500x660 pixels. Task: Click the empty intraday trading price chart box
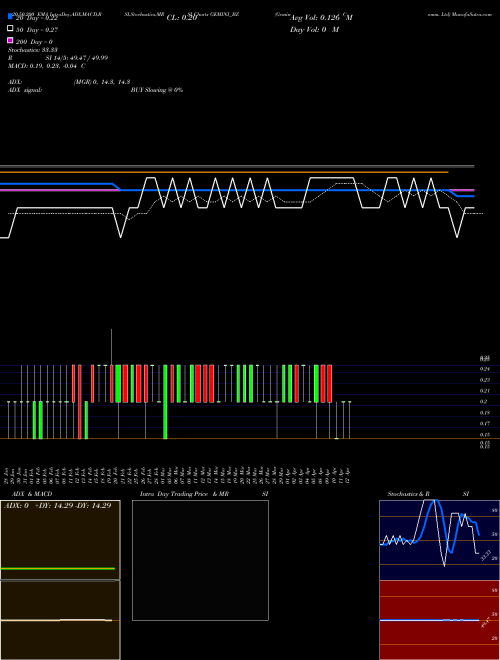coord(200,560)
